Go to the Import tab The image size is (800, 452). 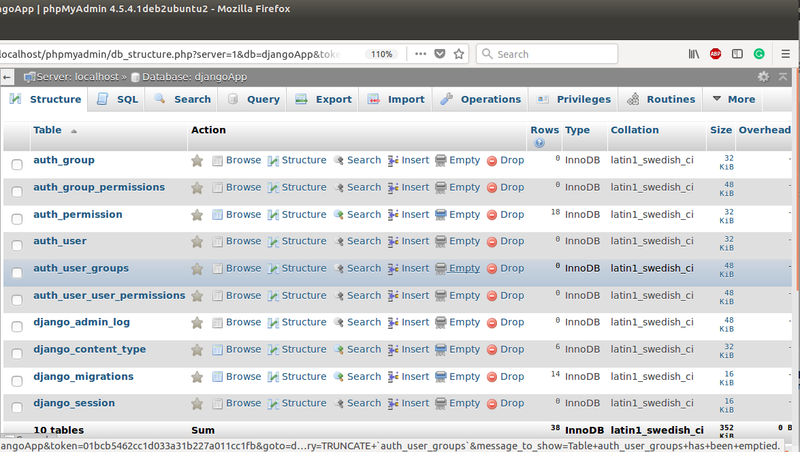396,99
